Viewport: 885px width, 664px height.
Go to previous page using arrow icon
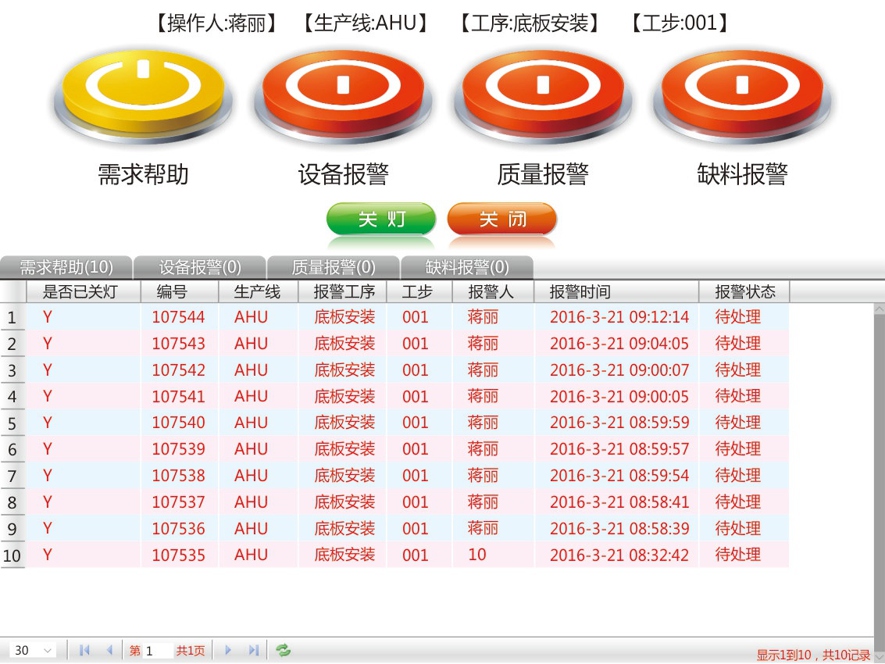pos(109,650)
